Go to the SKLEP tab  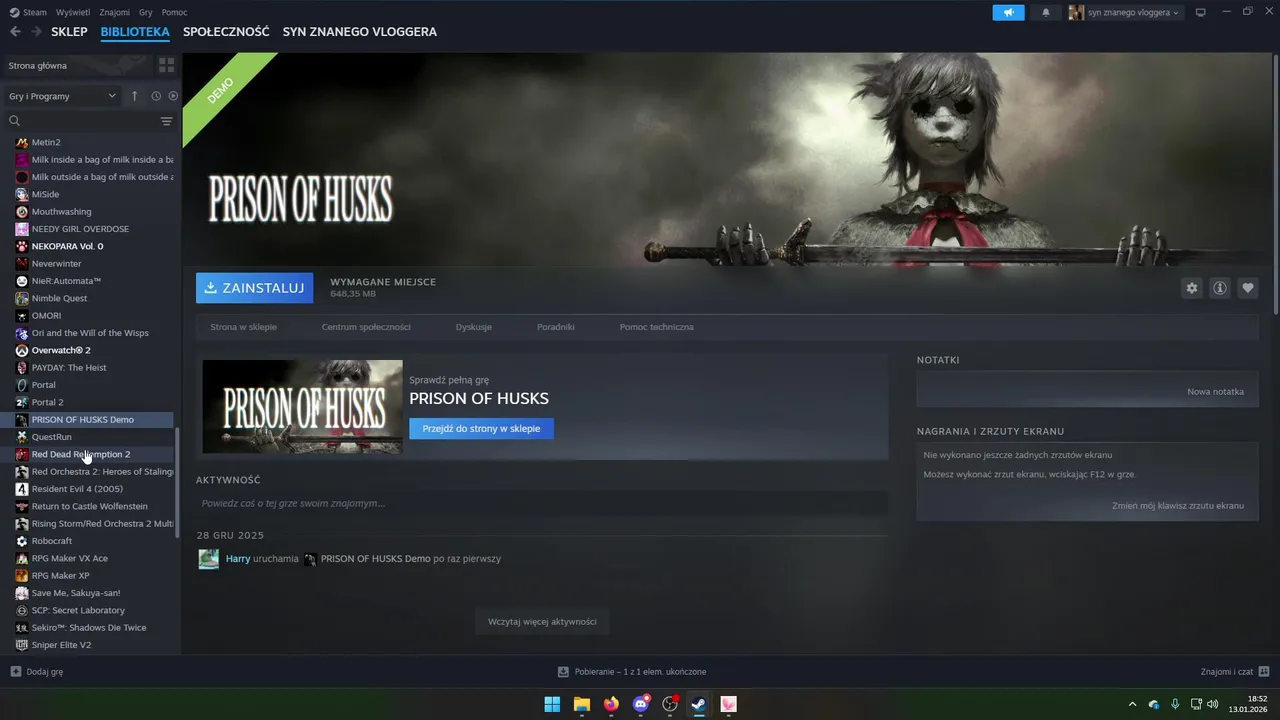pyautogui.click(x=69, y=32)
